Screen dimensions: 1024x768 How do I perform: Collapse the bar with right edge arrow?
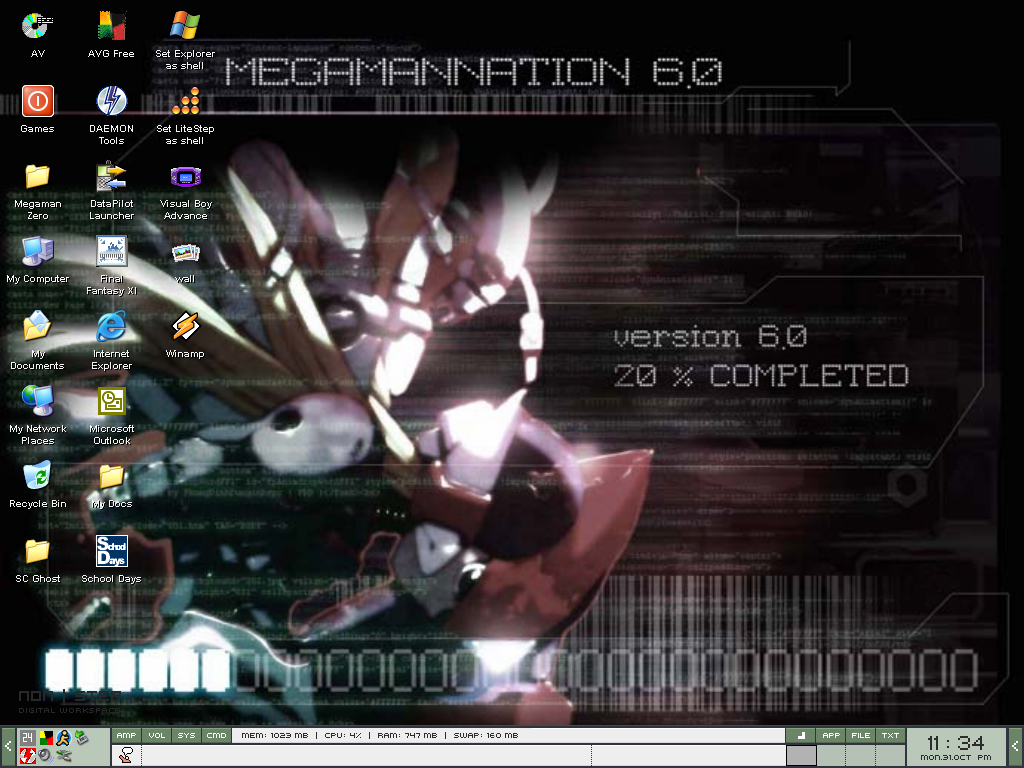pos(1015,746)
